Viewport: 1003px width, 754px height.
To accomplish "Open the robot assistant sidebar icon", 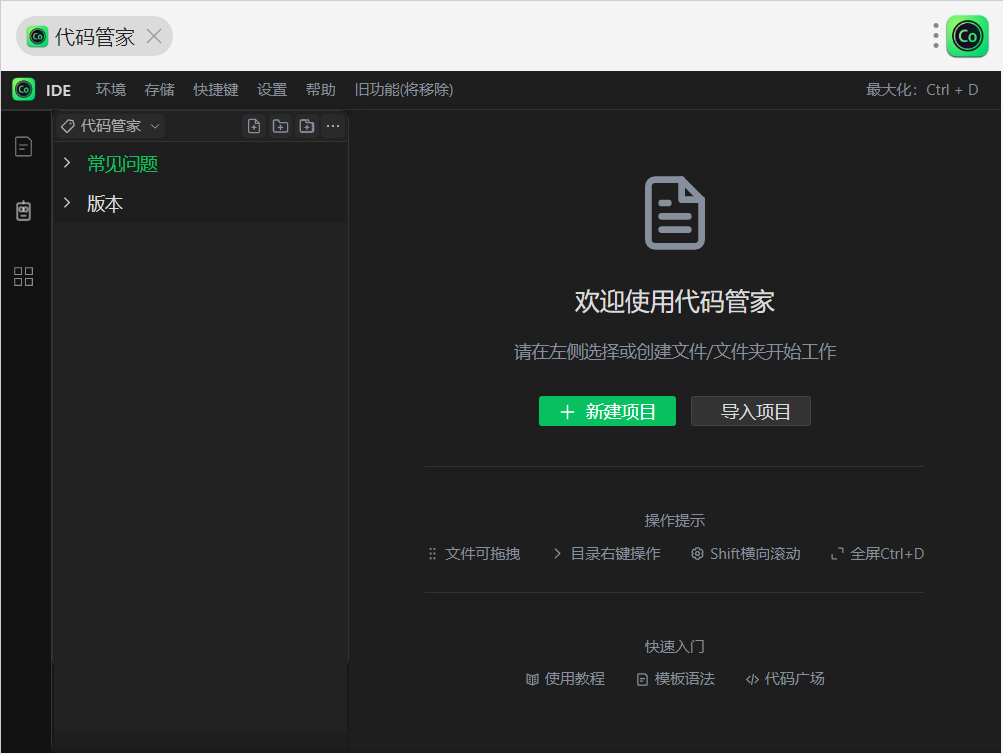I will tap(23, 211).
